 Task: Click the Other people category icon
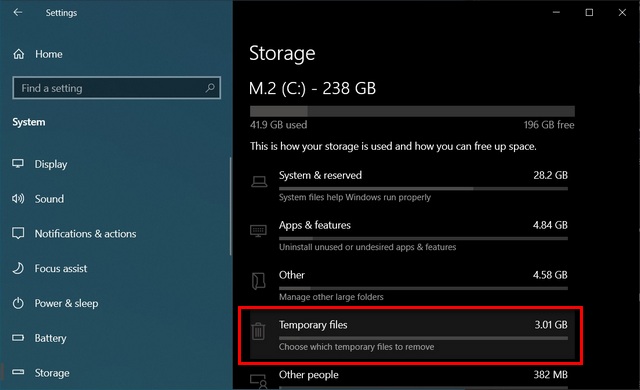259,381
